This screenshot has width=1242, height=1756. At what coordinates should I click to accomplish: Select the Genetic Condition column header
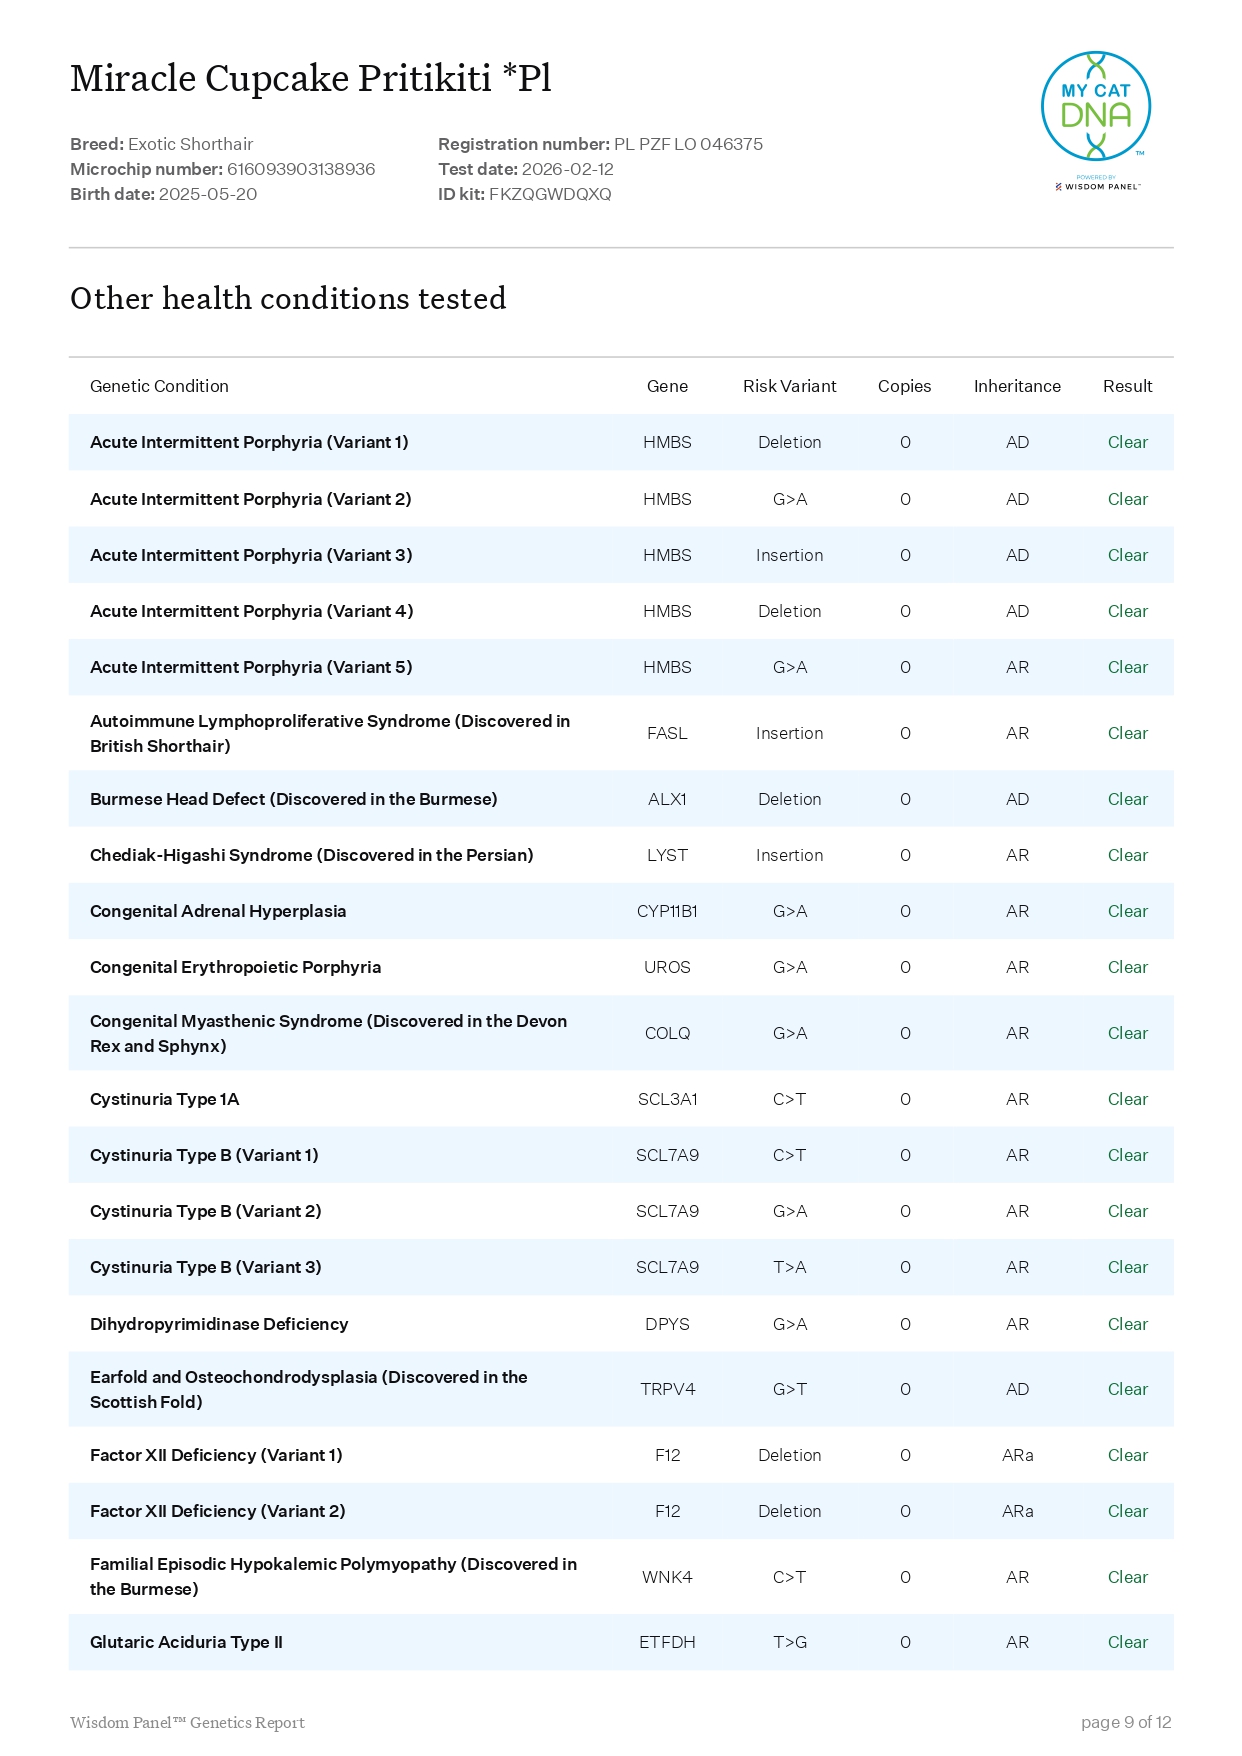point(159,386)
